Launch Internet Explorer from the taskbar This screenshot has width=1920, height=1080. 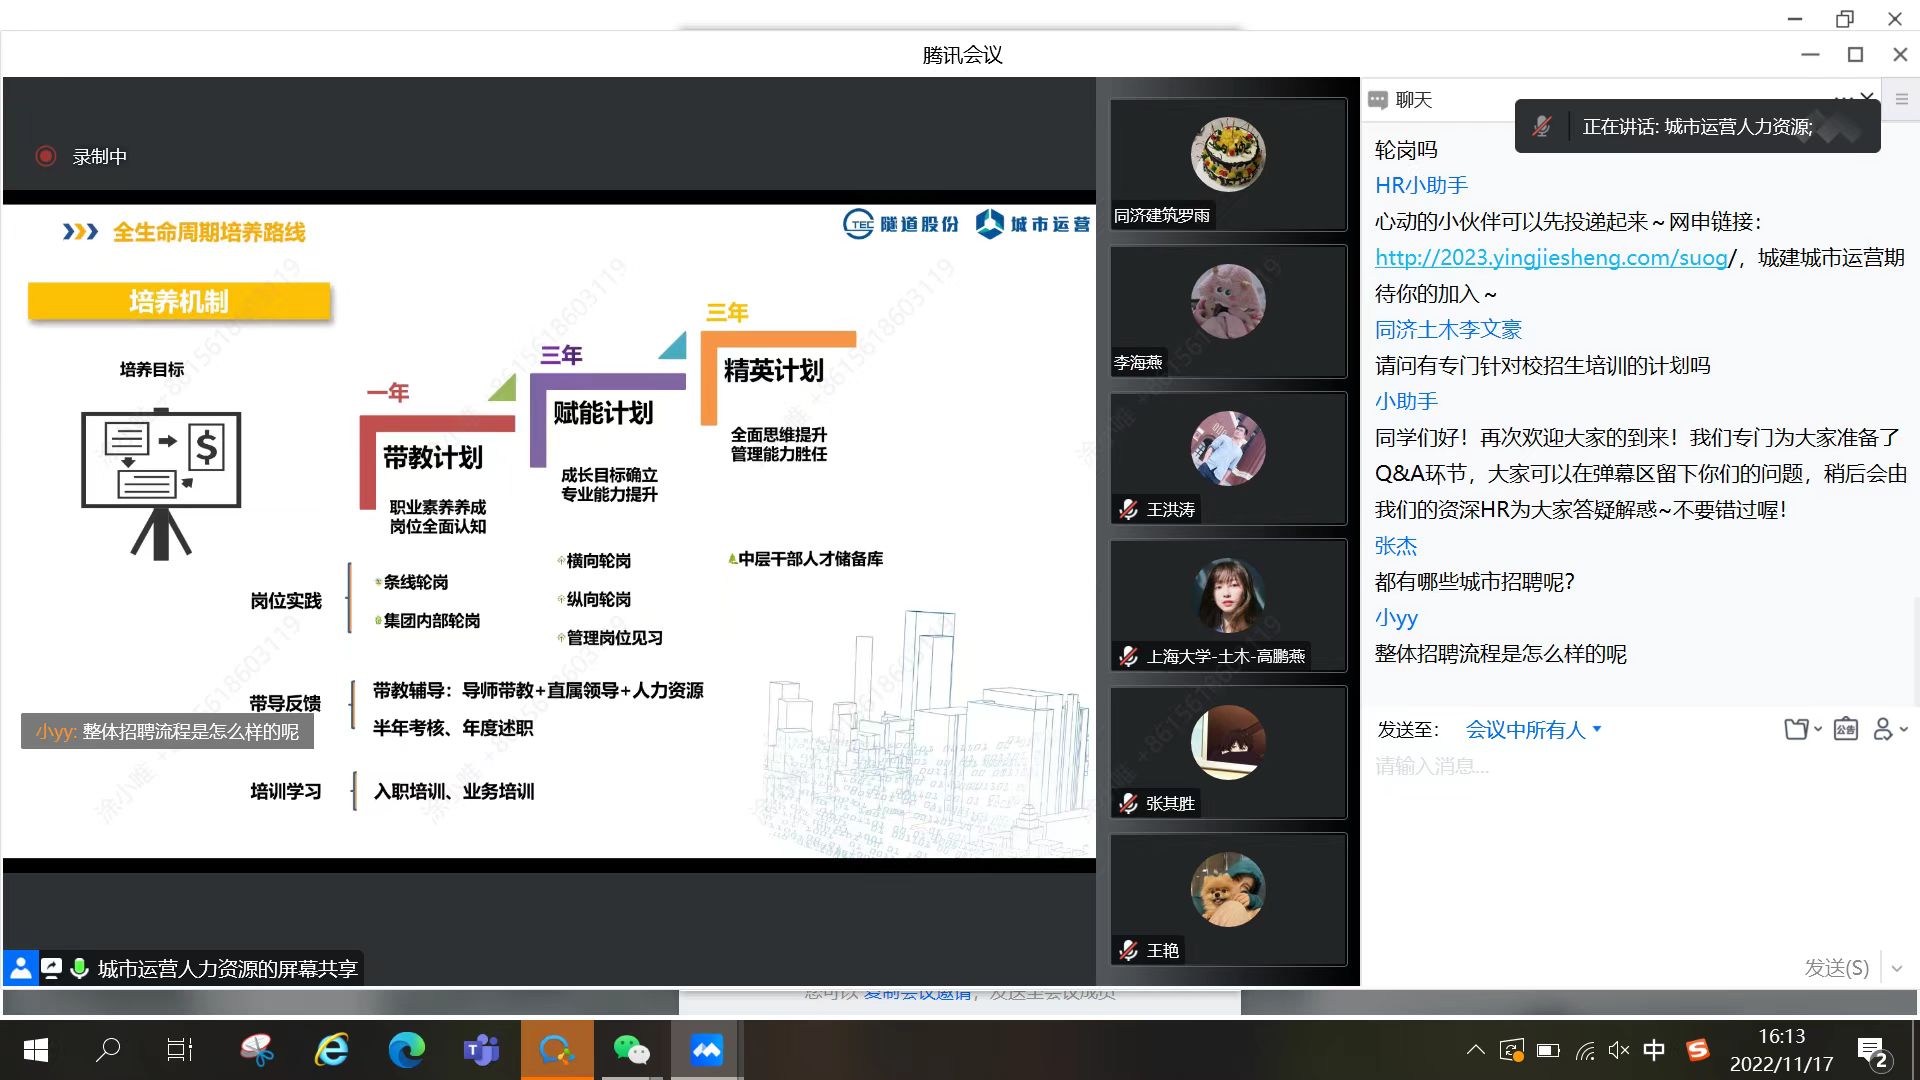pos(332,1050)
